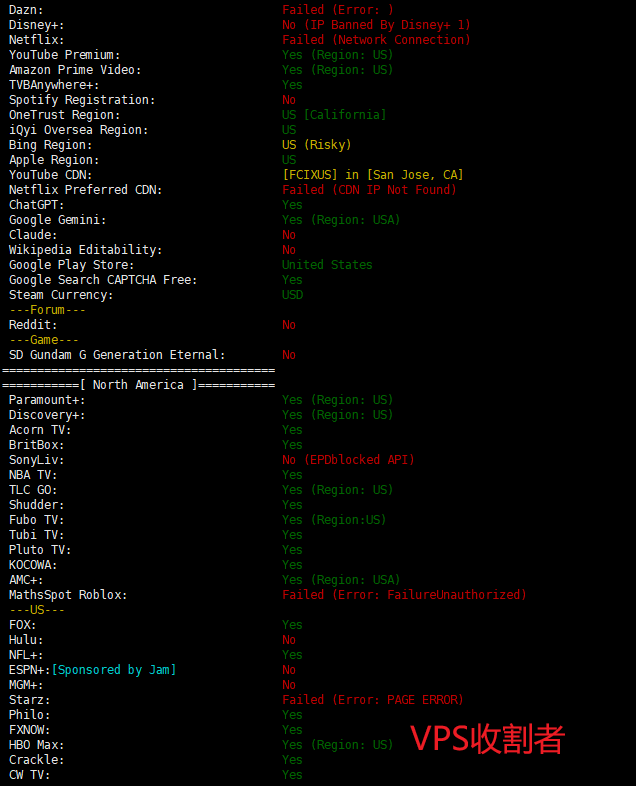Viewport: 636px width, 786px height.
Task: Click the red VPS收割者 watermark text
Action: point(488,738)
